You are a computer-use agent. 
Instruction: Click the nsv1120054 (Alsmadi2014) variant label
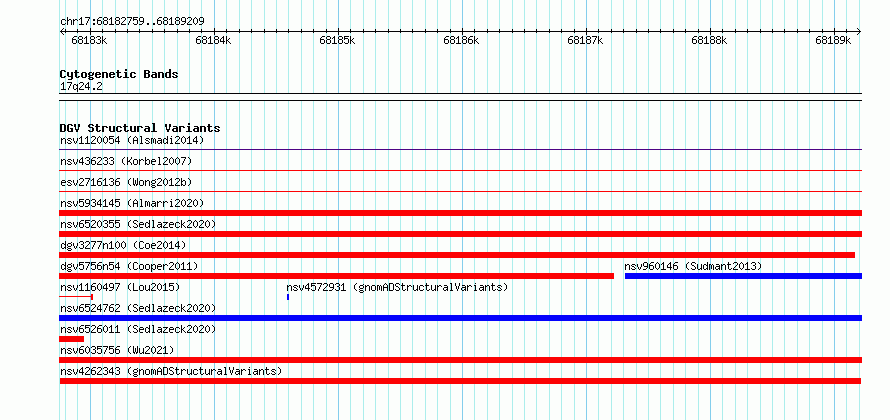tap(132, 140)
